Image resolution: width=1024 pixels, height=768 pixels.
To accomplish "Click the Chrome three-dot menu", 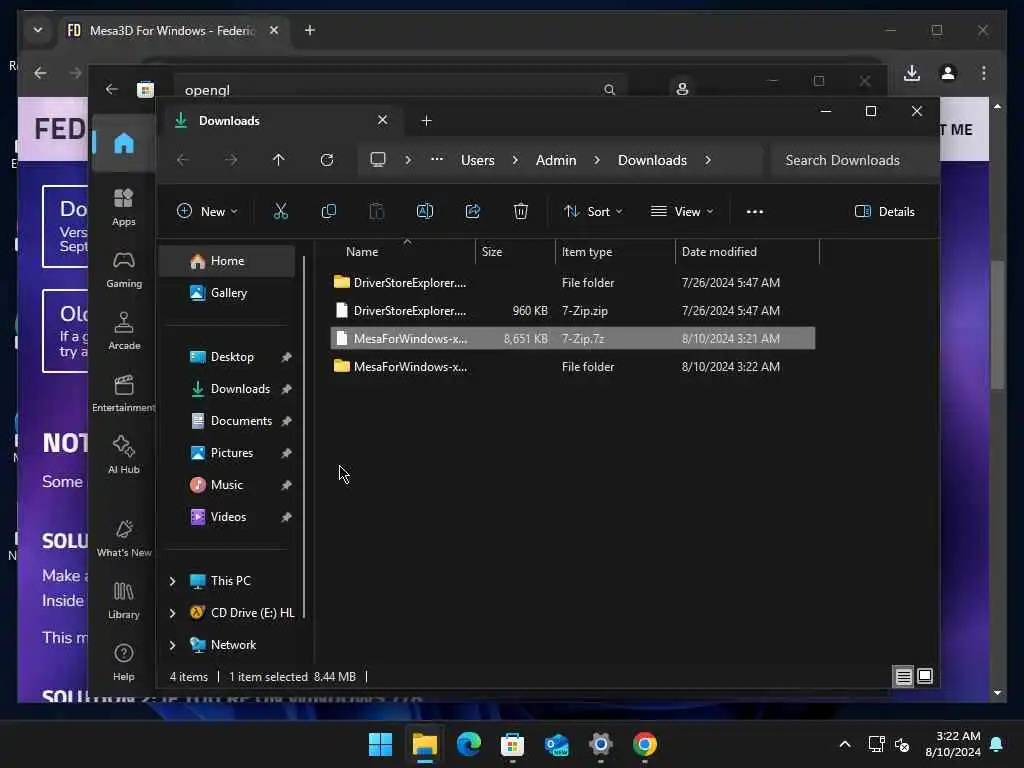I will (x=984, y=73).
